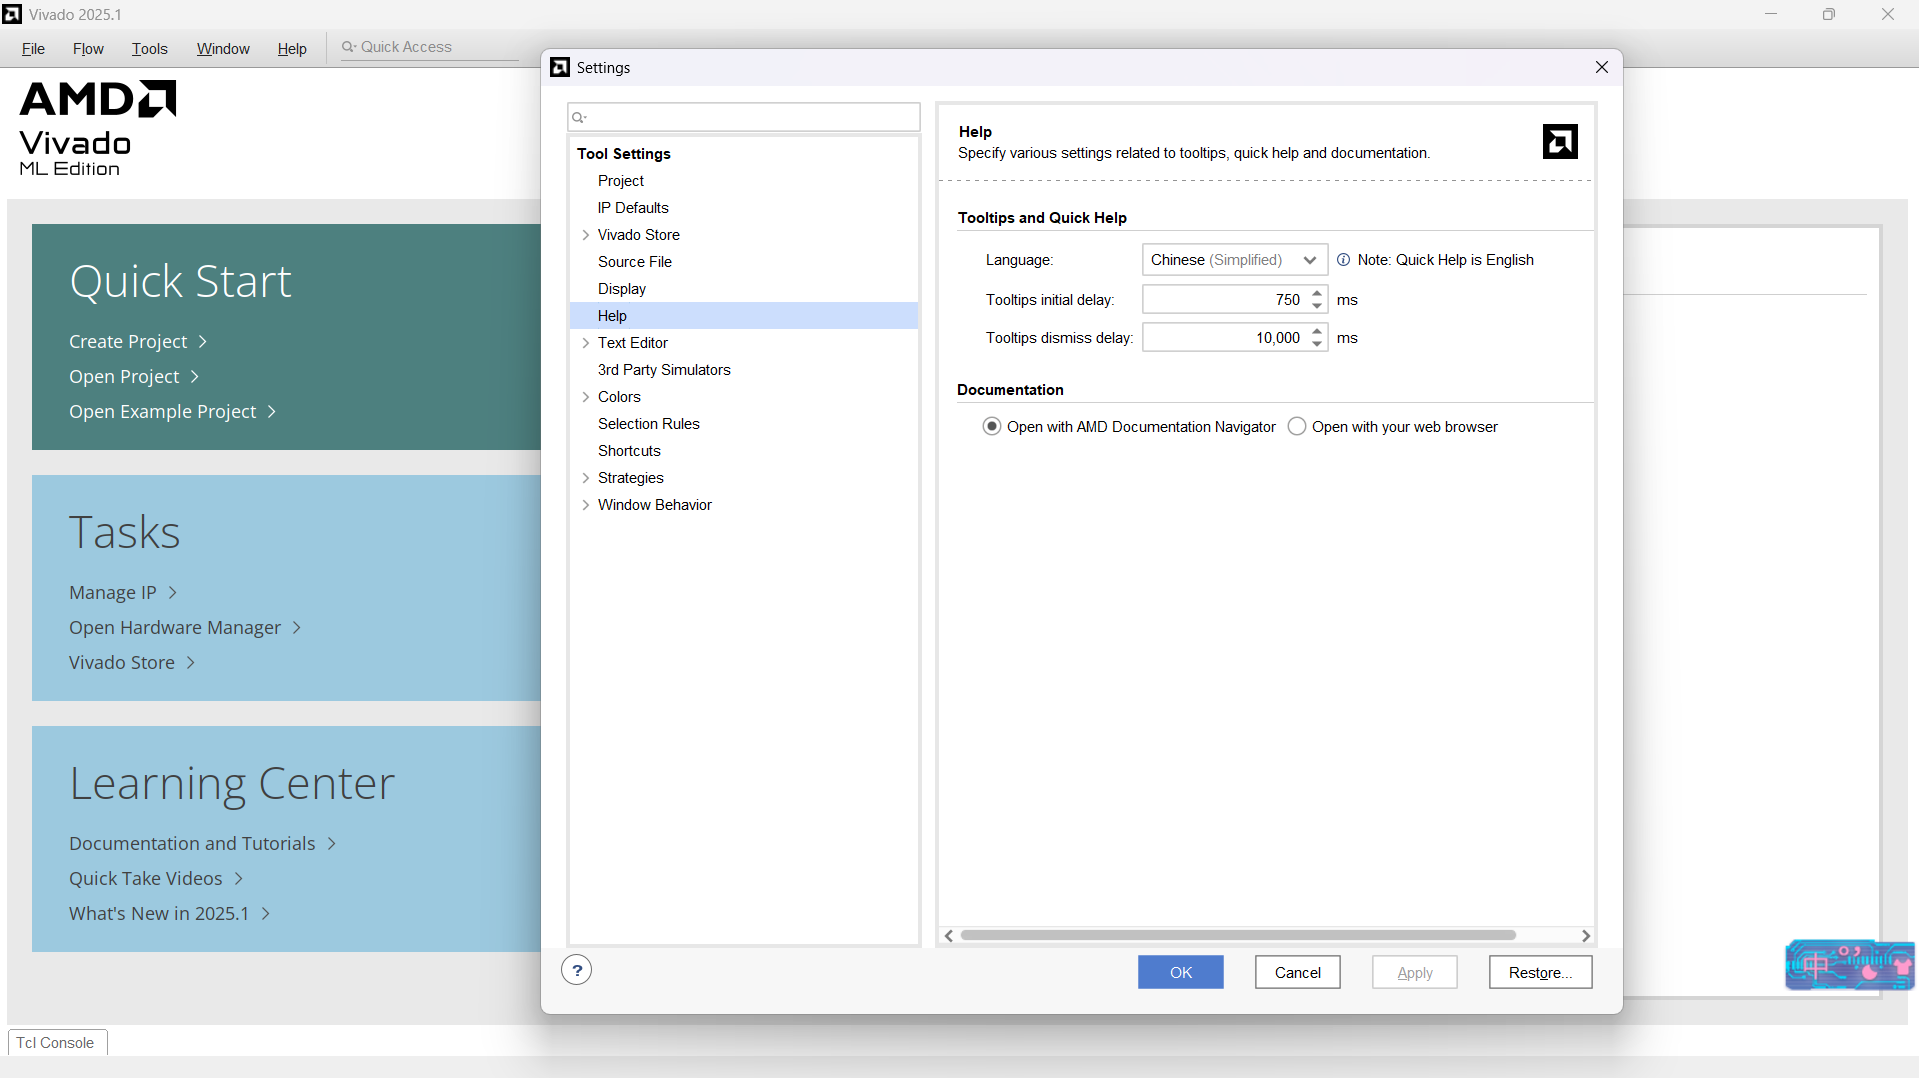The height and width of the screenshot is (1078, 1919).
Task: Open the Language dropdown
Action: point(1235,260)
